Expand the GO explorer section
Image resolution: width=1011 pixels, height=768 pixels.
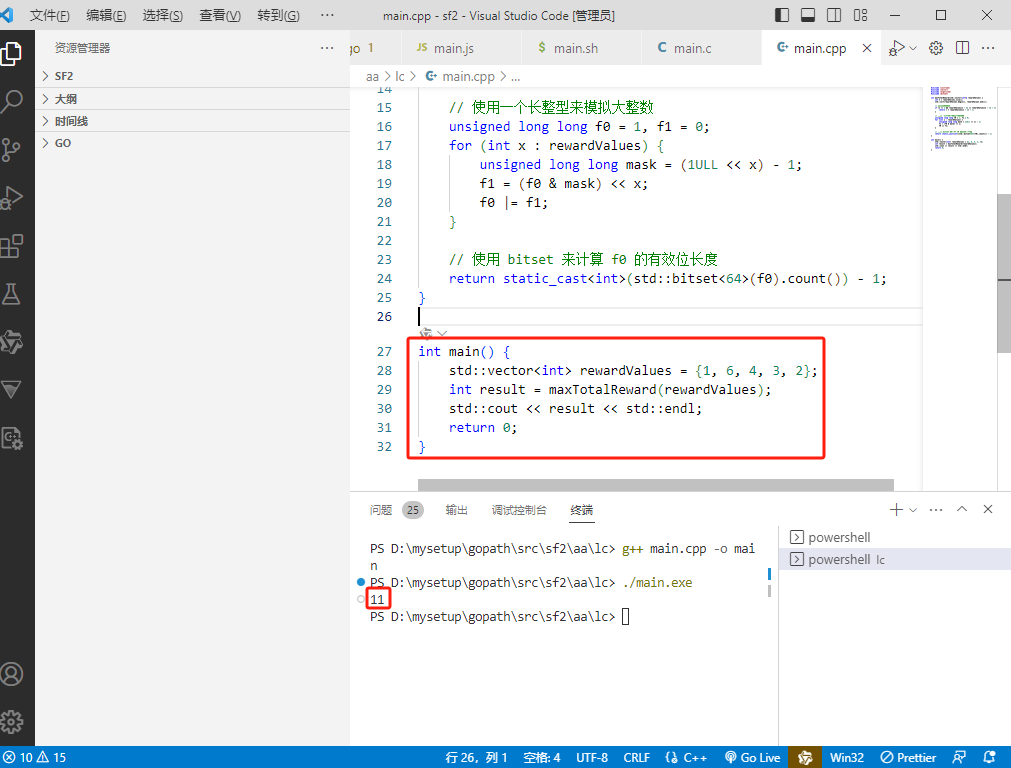(192, 143)
